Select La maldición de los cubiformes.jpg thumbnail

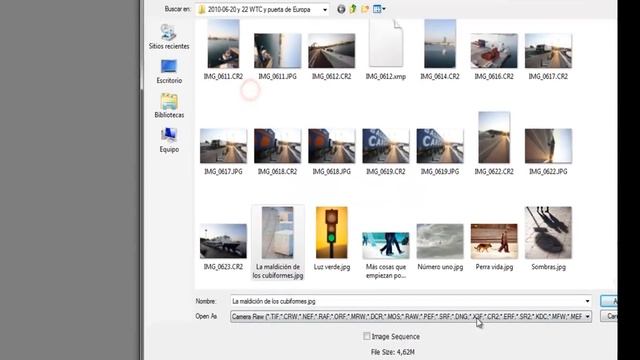coord(278,233)
